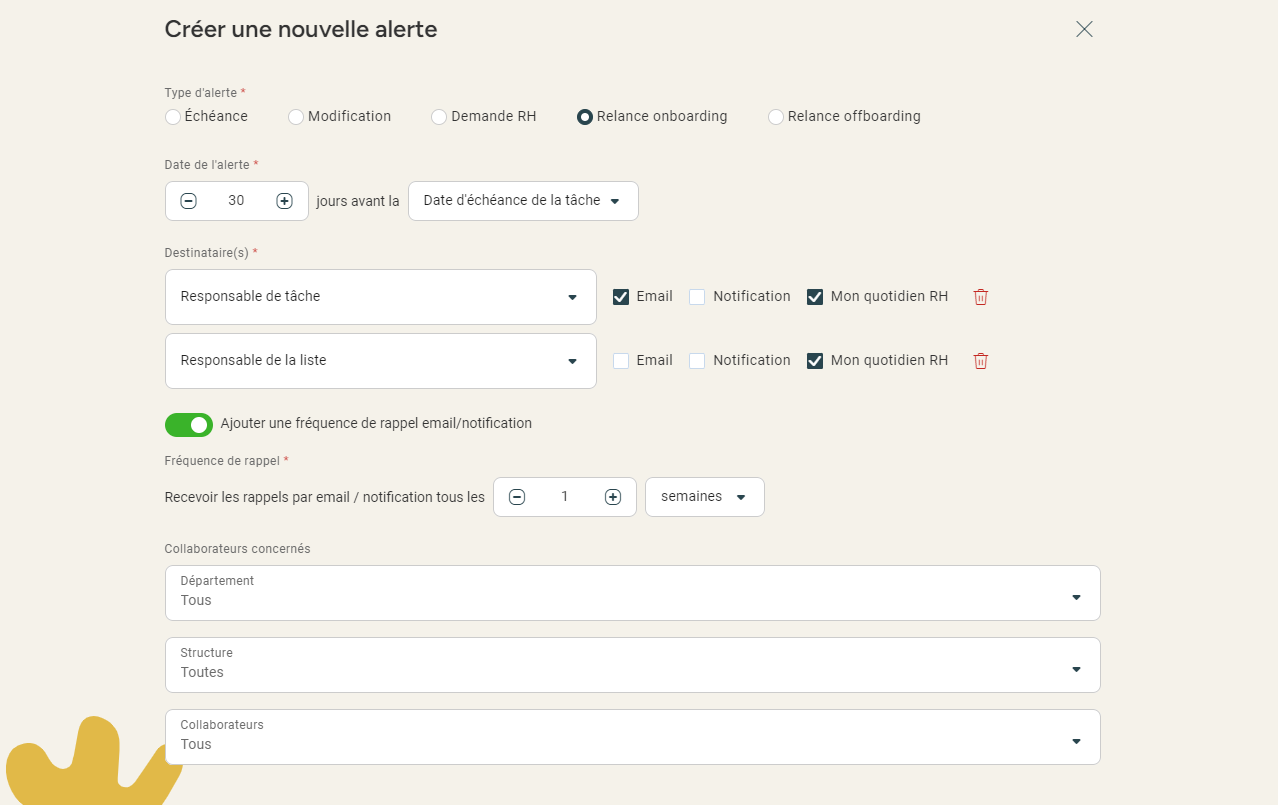Screen dimensions: 1278x805
Task: Uncheck Mon quotidien RH for Responsable de tâche
Action: click(x=815, y=297)
